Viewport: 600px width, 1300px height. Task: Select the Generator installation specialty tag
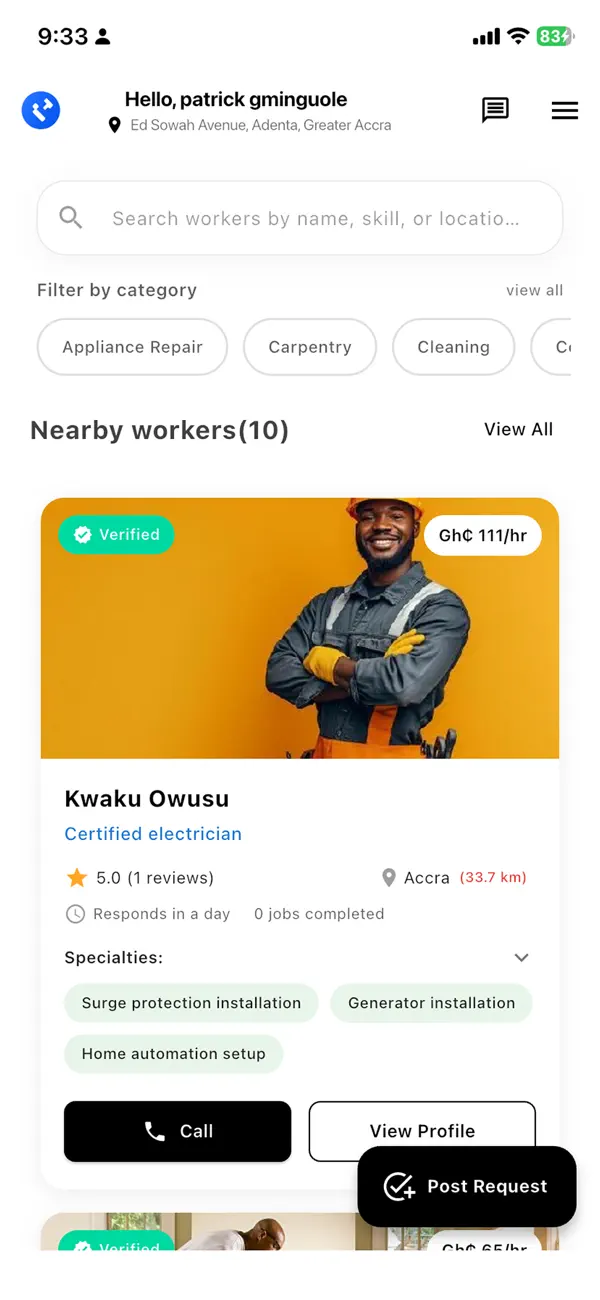pos(431,1003)
